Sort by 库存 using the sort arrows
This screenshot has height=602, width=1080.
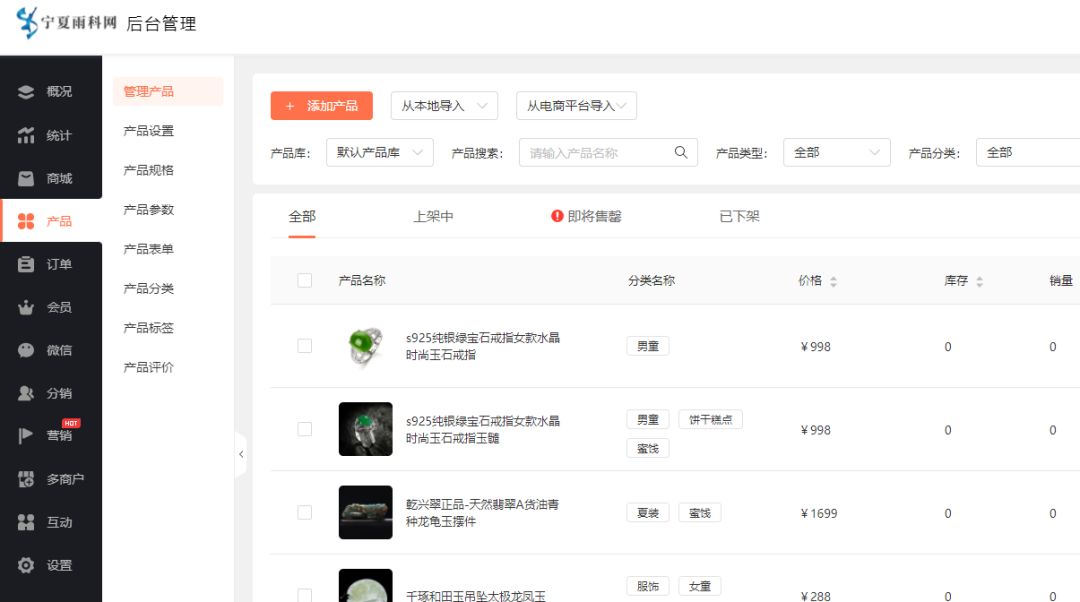(x=979, y=281)
